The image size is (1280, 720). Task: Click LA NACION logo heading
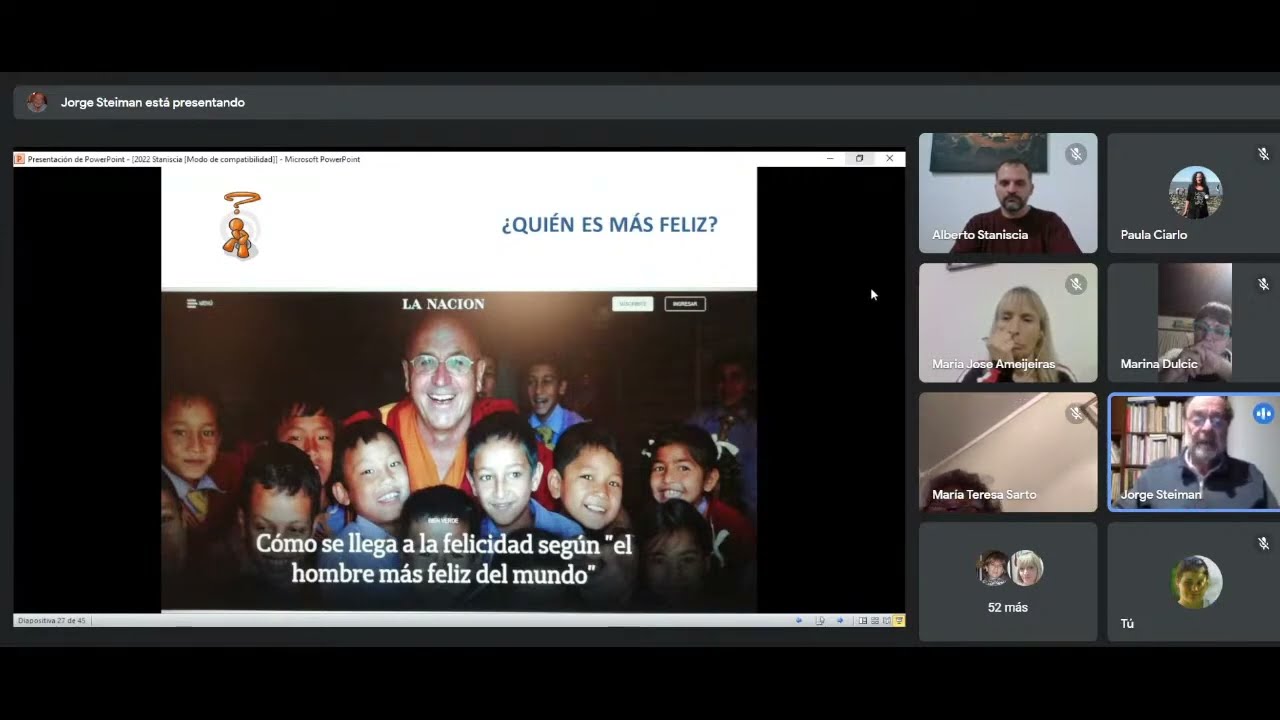click(443, 304)
